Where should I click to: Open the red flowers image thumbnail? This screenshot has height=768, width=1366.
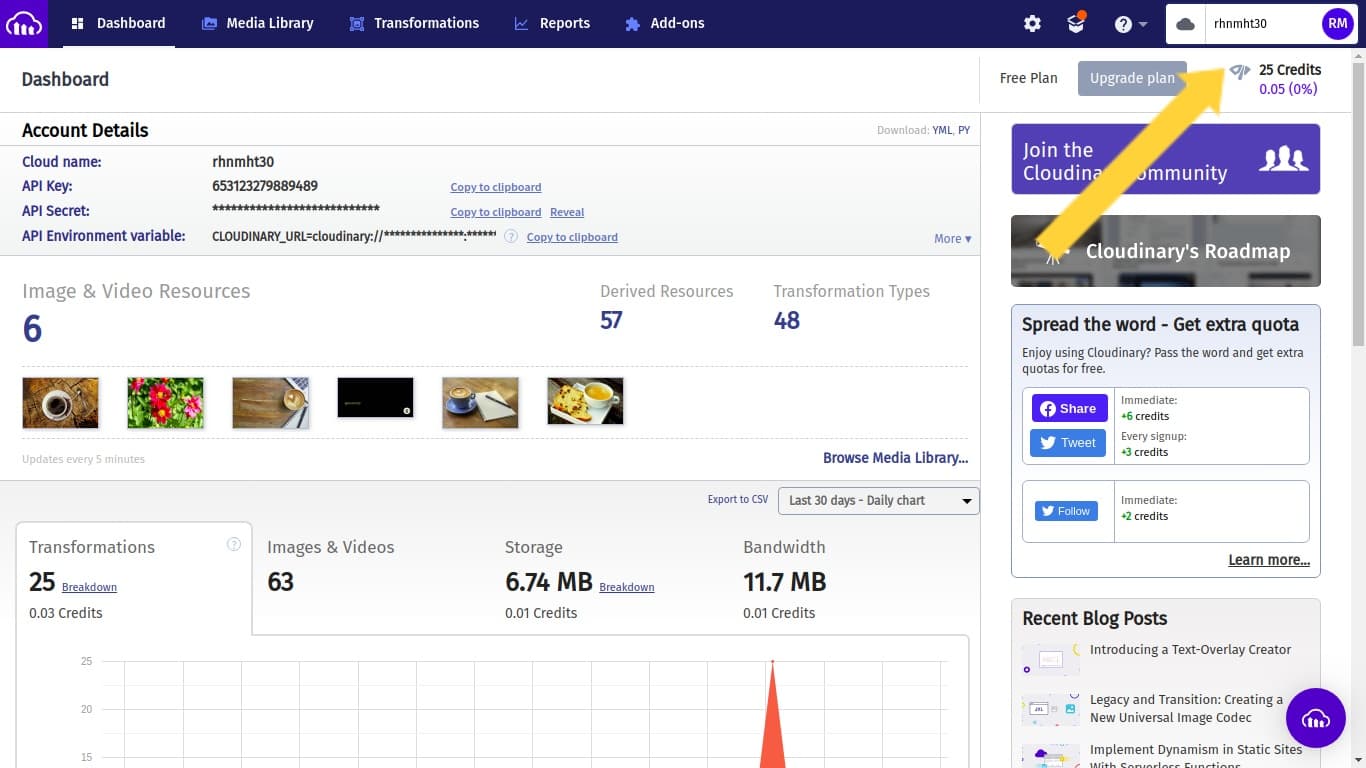tap(165, 403)
